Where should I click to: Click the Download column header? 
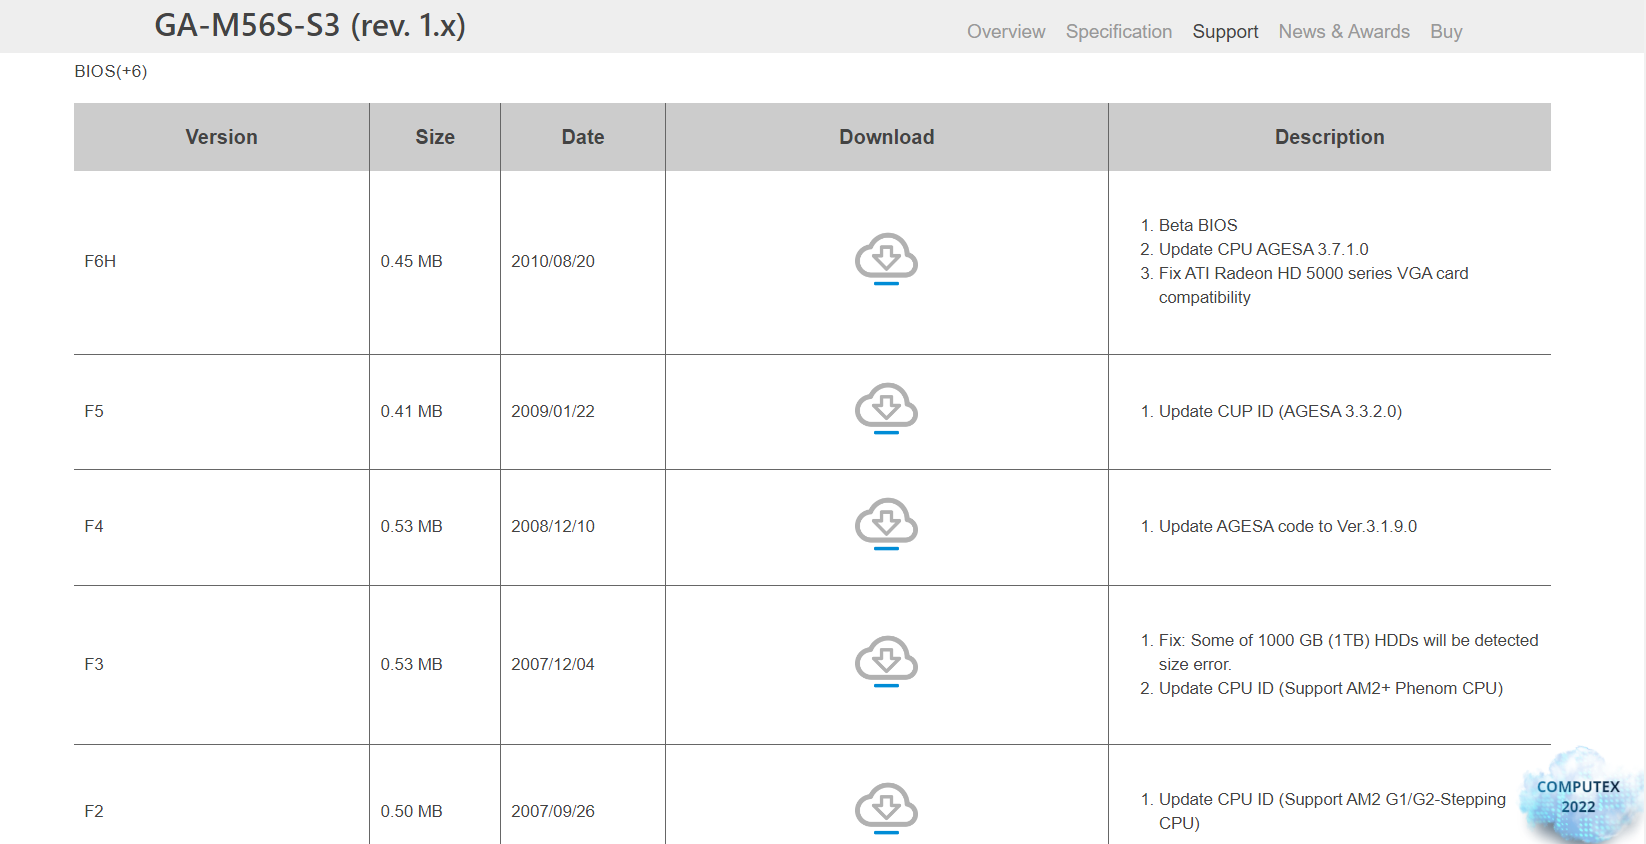[887, 137]
